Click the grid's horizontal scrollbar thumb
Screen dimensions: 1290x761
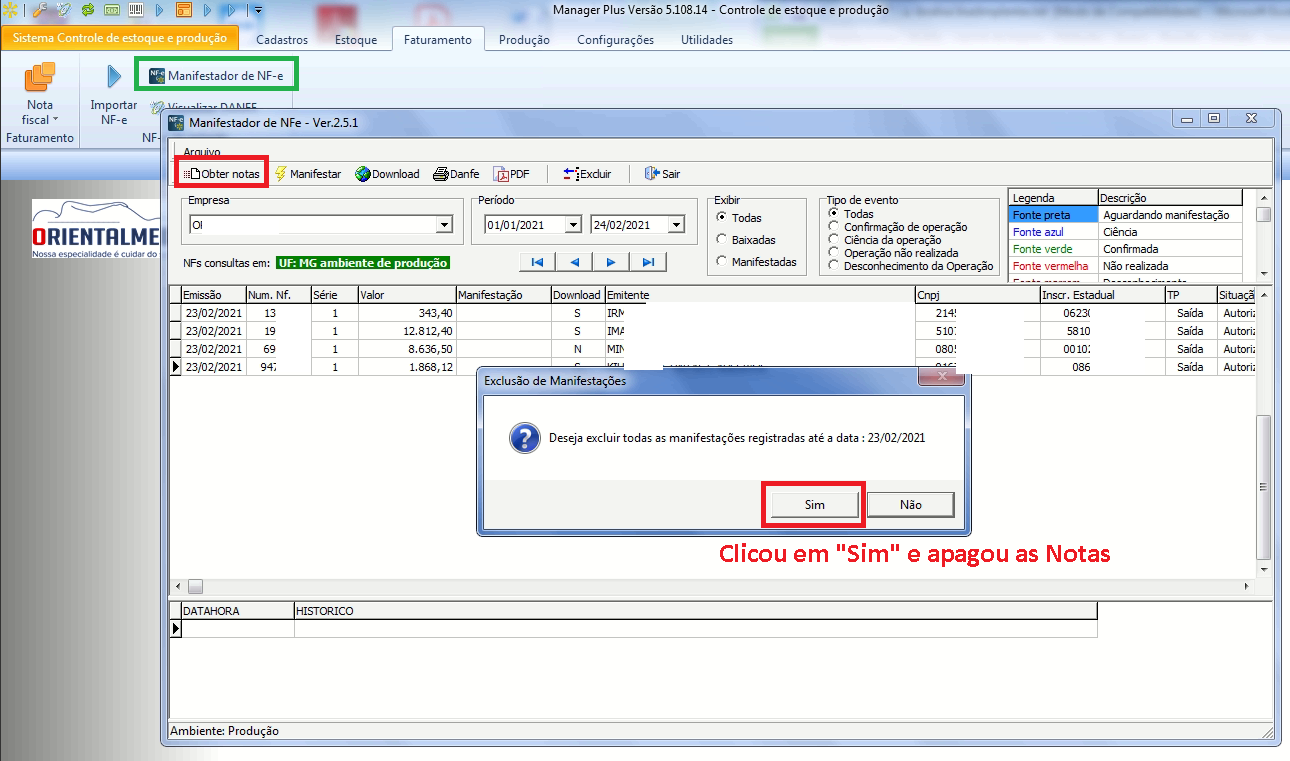click(195, 586)
